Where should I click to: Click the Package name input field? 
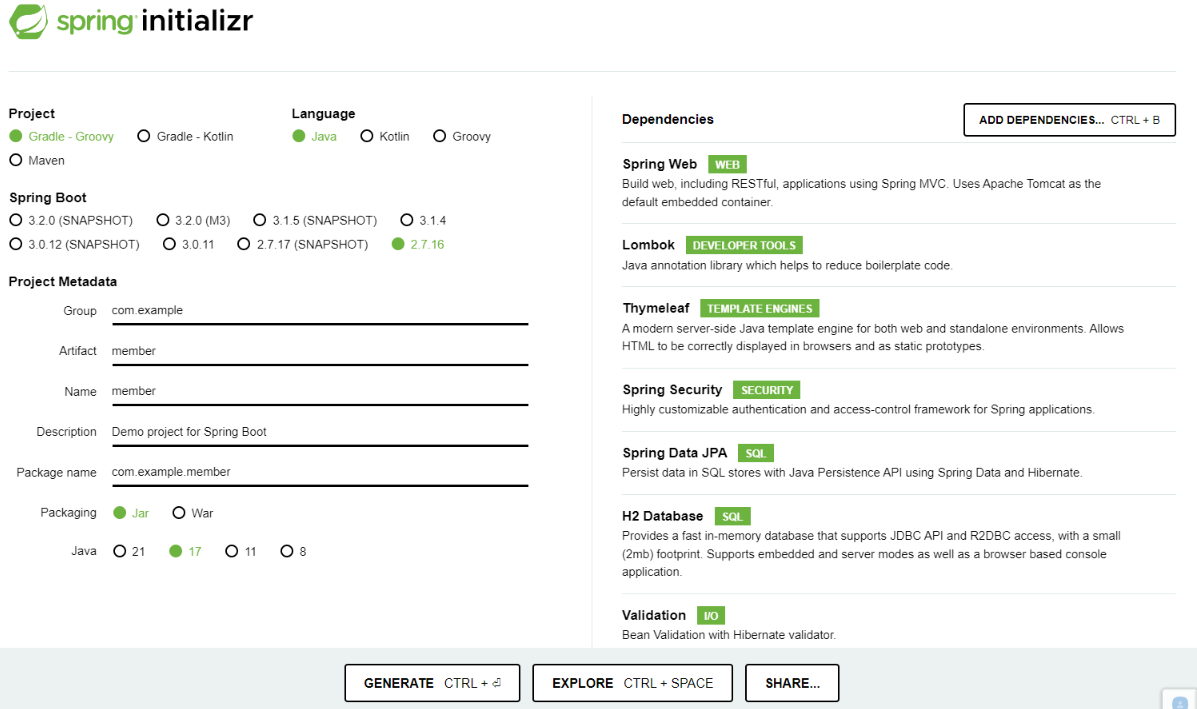[320, 472]
